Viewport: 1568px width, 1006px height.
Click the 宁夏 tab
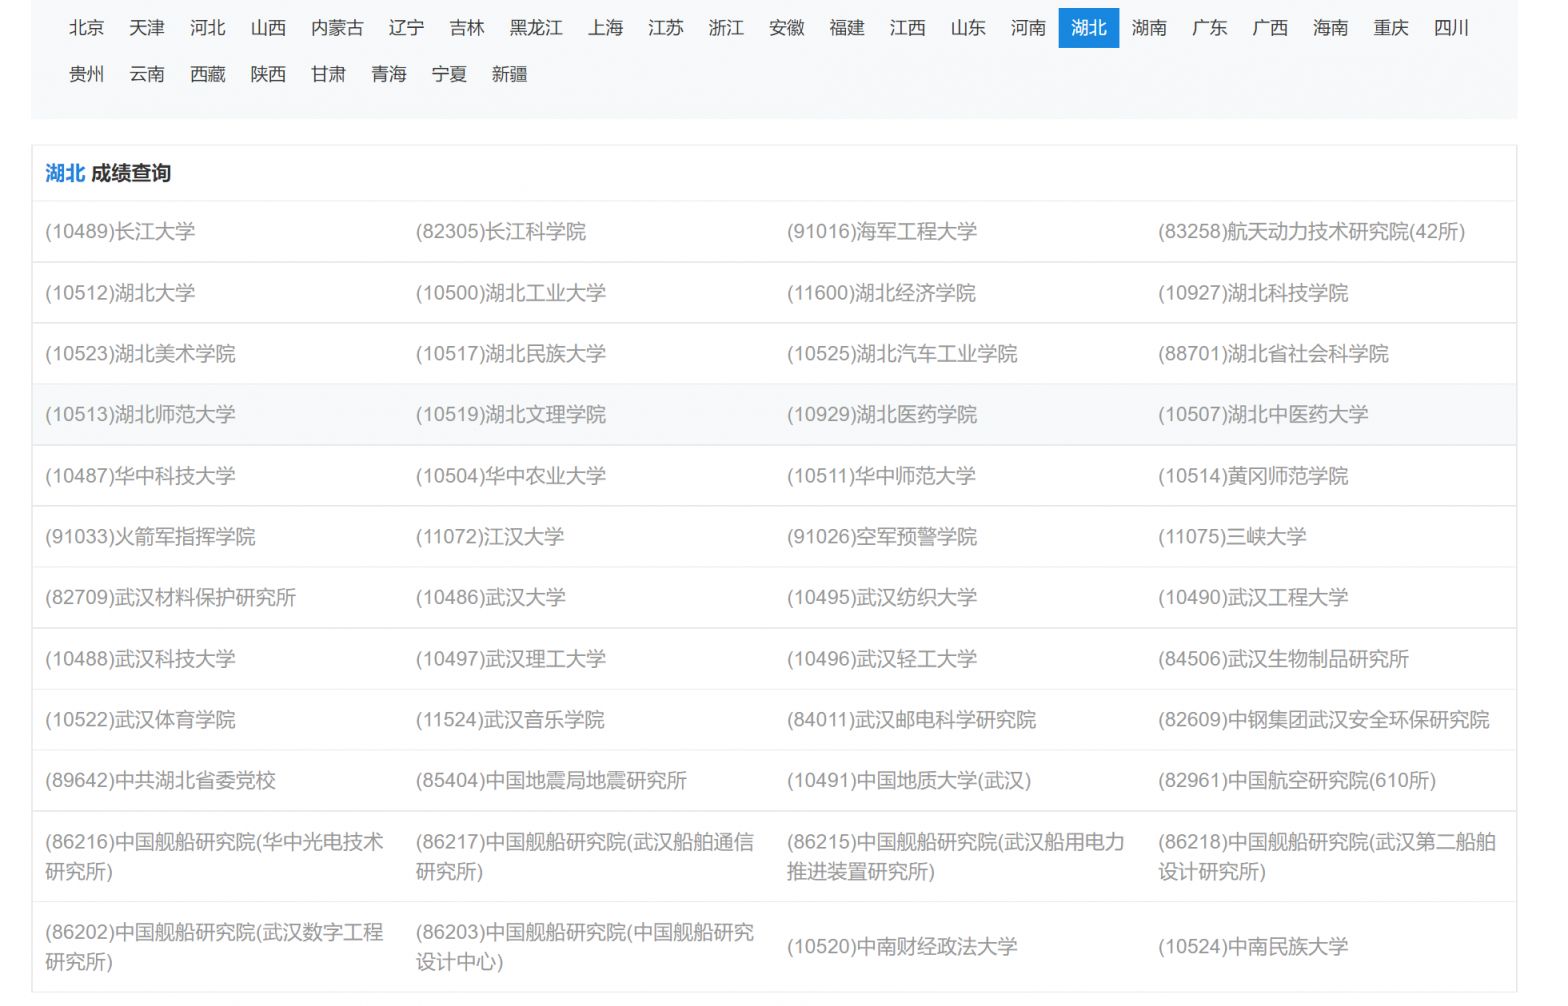pos(449,74)
